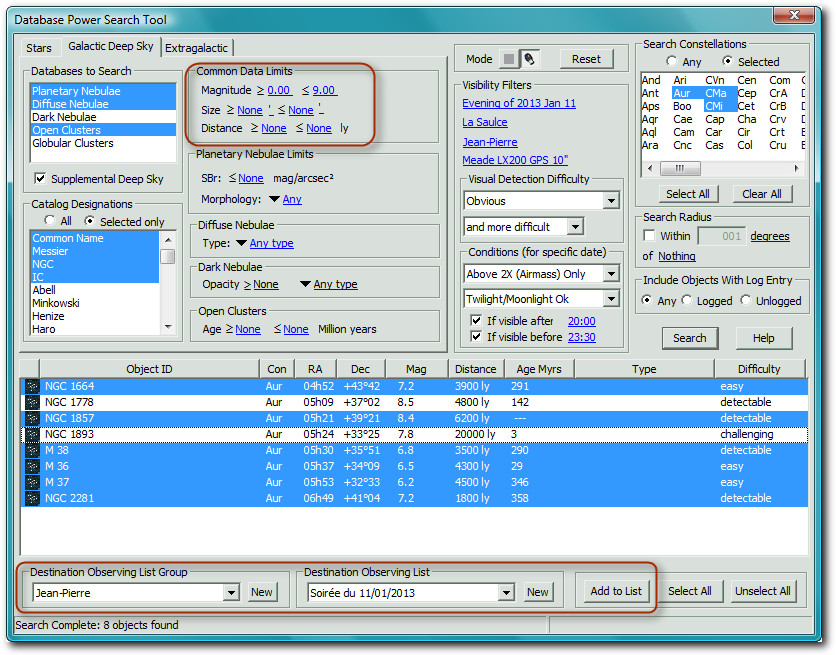Open Destination Observing List dropdown
Viewport: 836px width, 655px height.
(x=506, y=592)
